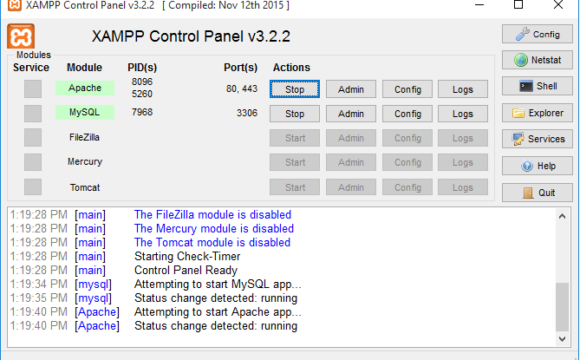Viewport: 580px width, 360px height.
Task: Stop the Apache module
Action: click(x=294, y=89)
